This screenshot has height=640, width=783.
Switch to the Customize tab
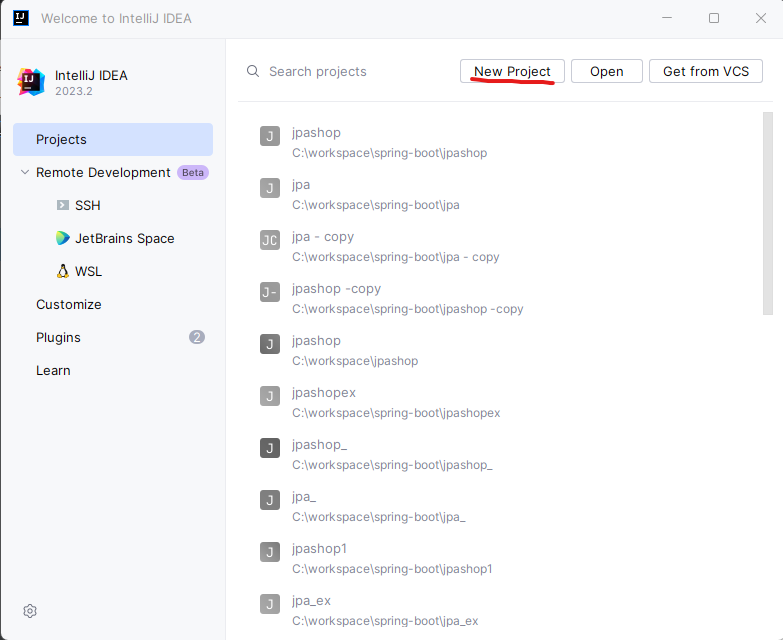click(68, 305)
